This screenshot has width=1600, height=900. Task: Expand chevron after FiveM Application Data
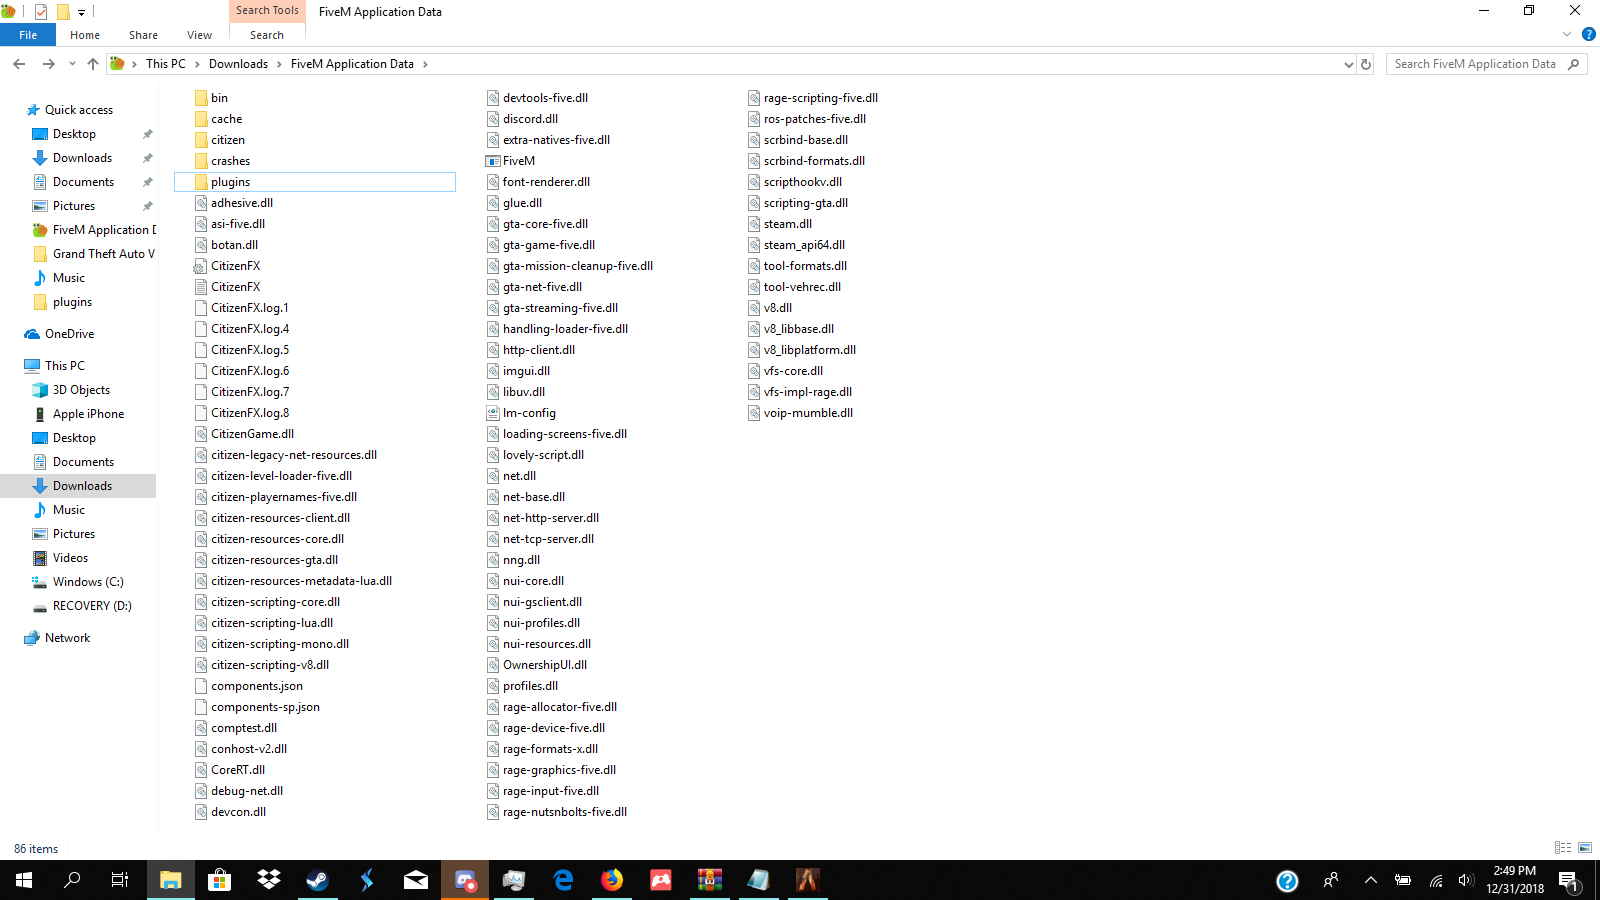pos(425,64)
